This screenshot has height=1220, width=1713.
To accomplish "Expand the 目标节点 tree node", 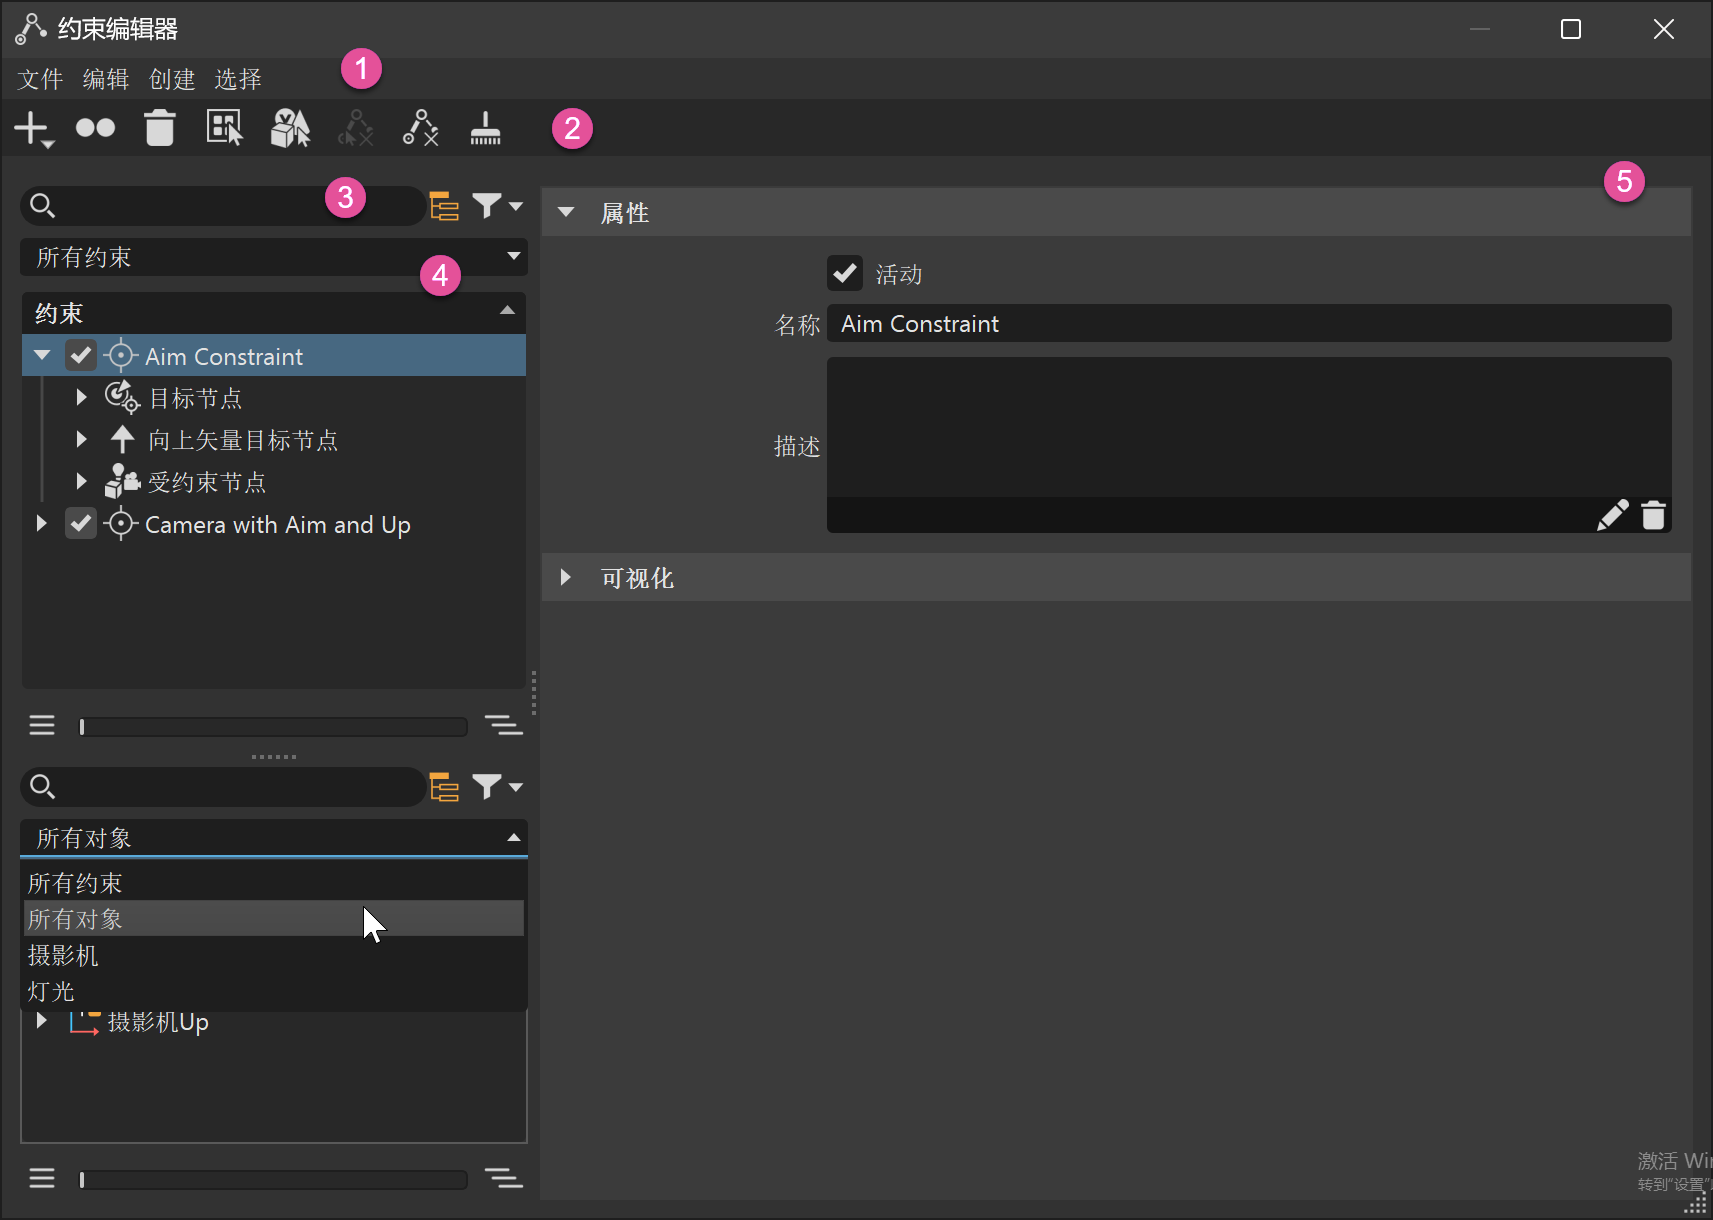I will [82, 397].
